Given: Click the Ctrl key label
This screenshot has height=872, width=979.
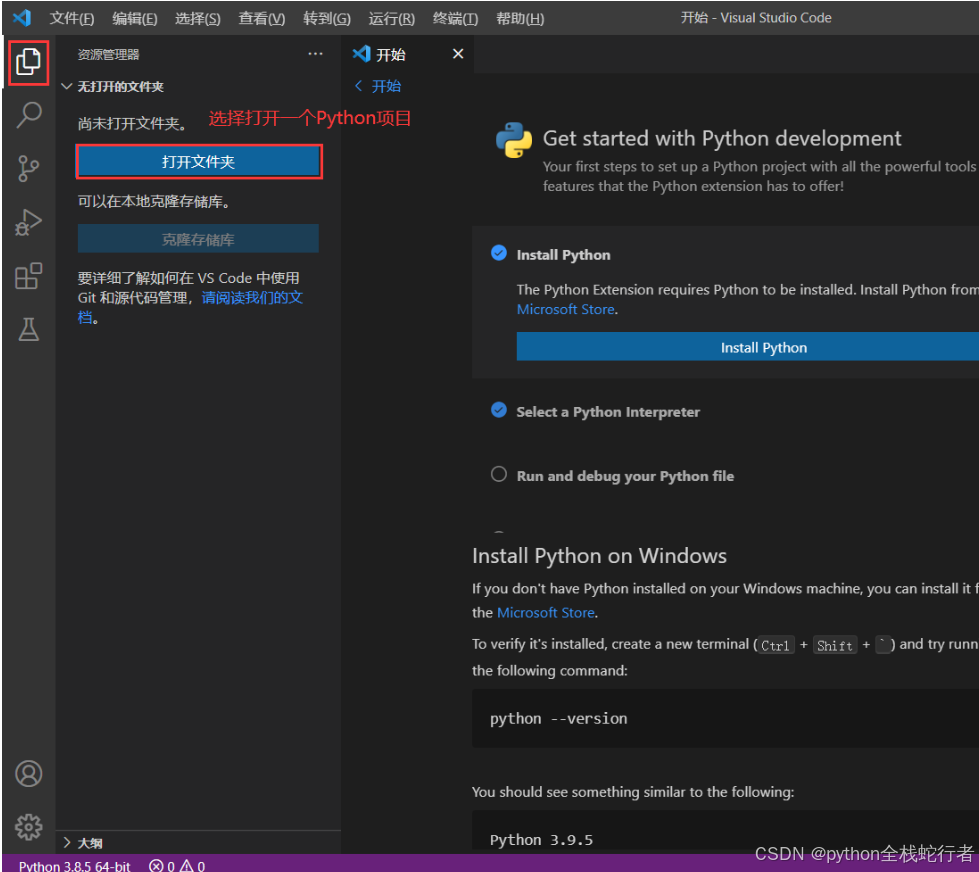Looking at the screenshot, I should [x=775, y=645].
